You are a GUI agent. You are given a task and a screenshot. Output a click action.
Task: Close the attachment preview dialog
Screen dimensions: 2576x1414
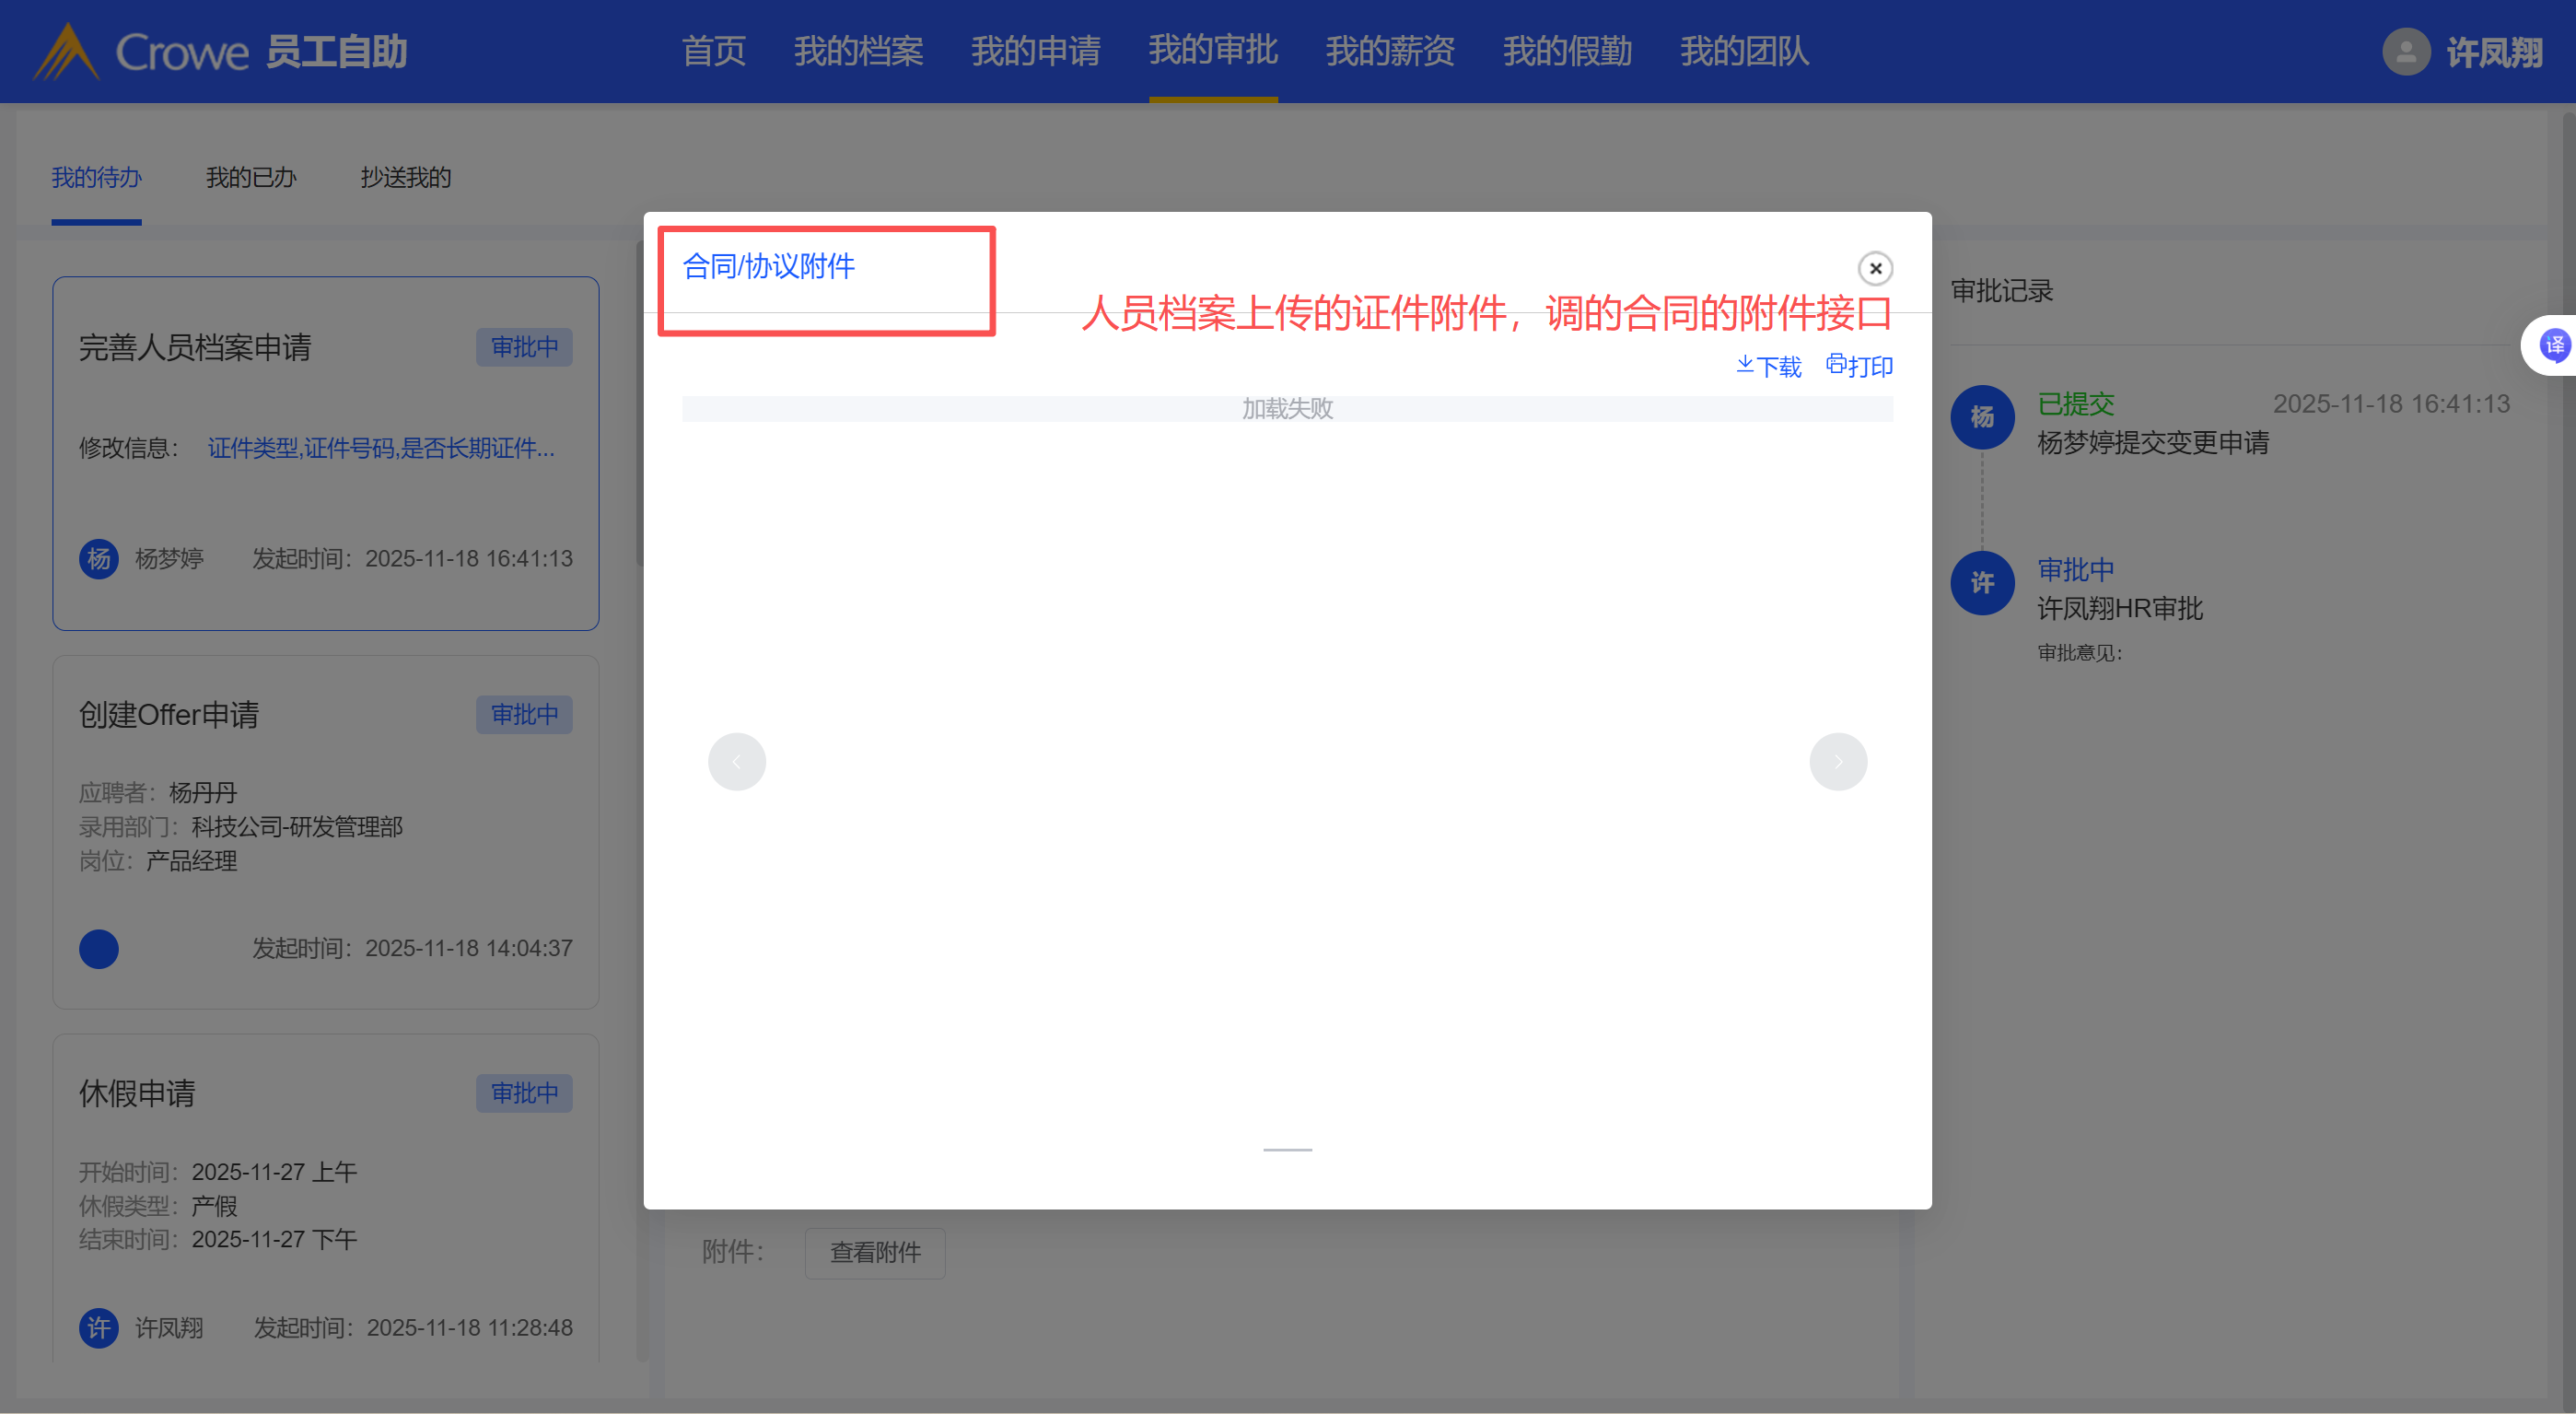tap(1875, 268)
